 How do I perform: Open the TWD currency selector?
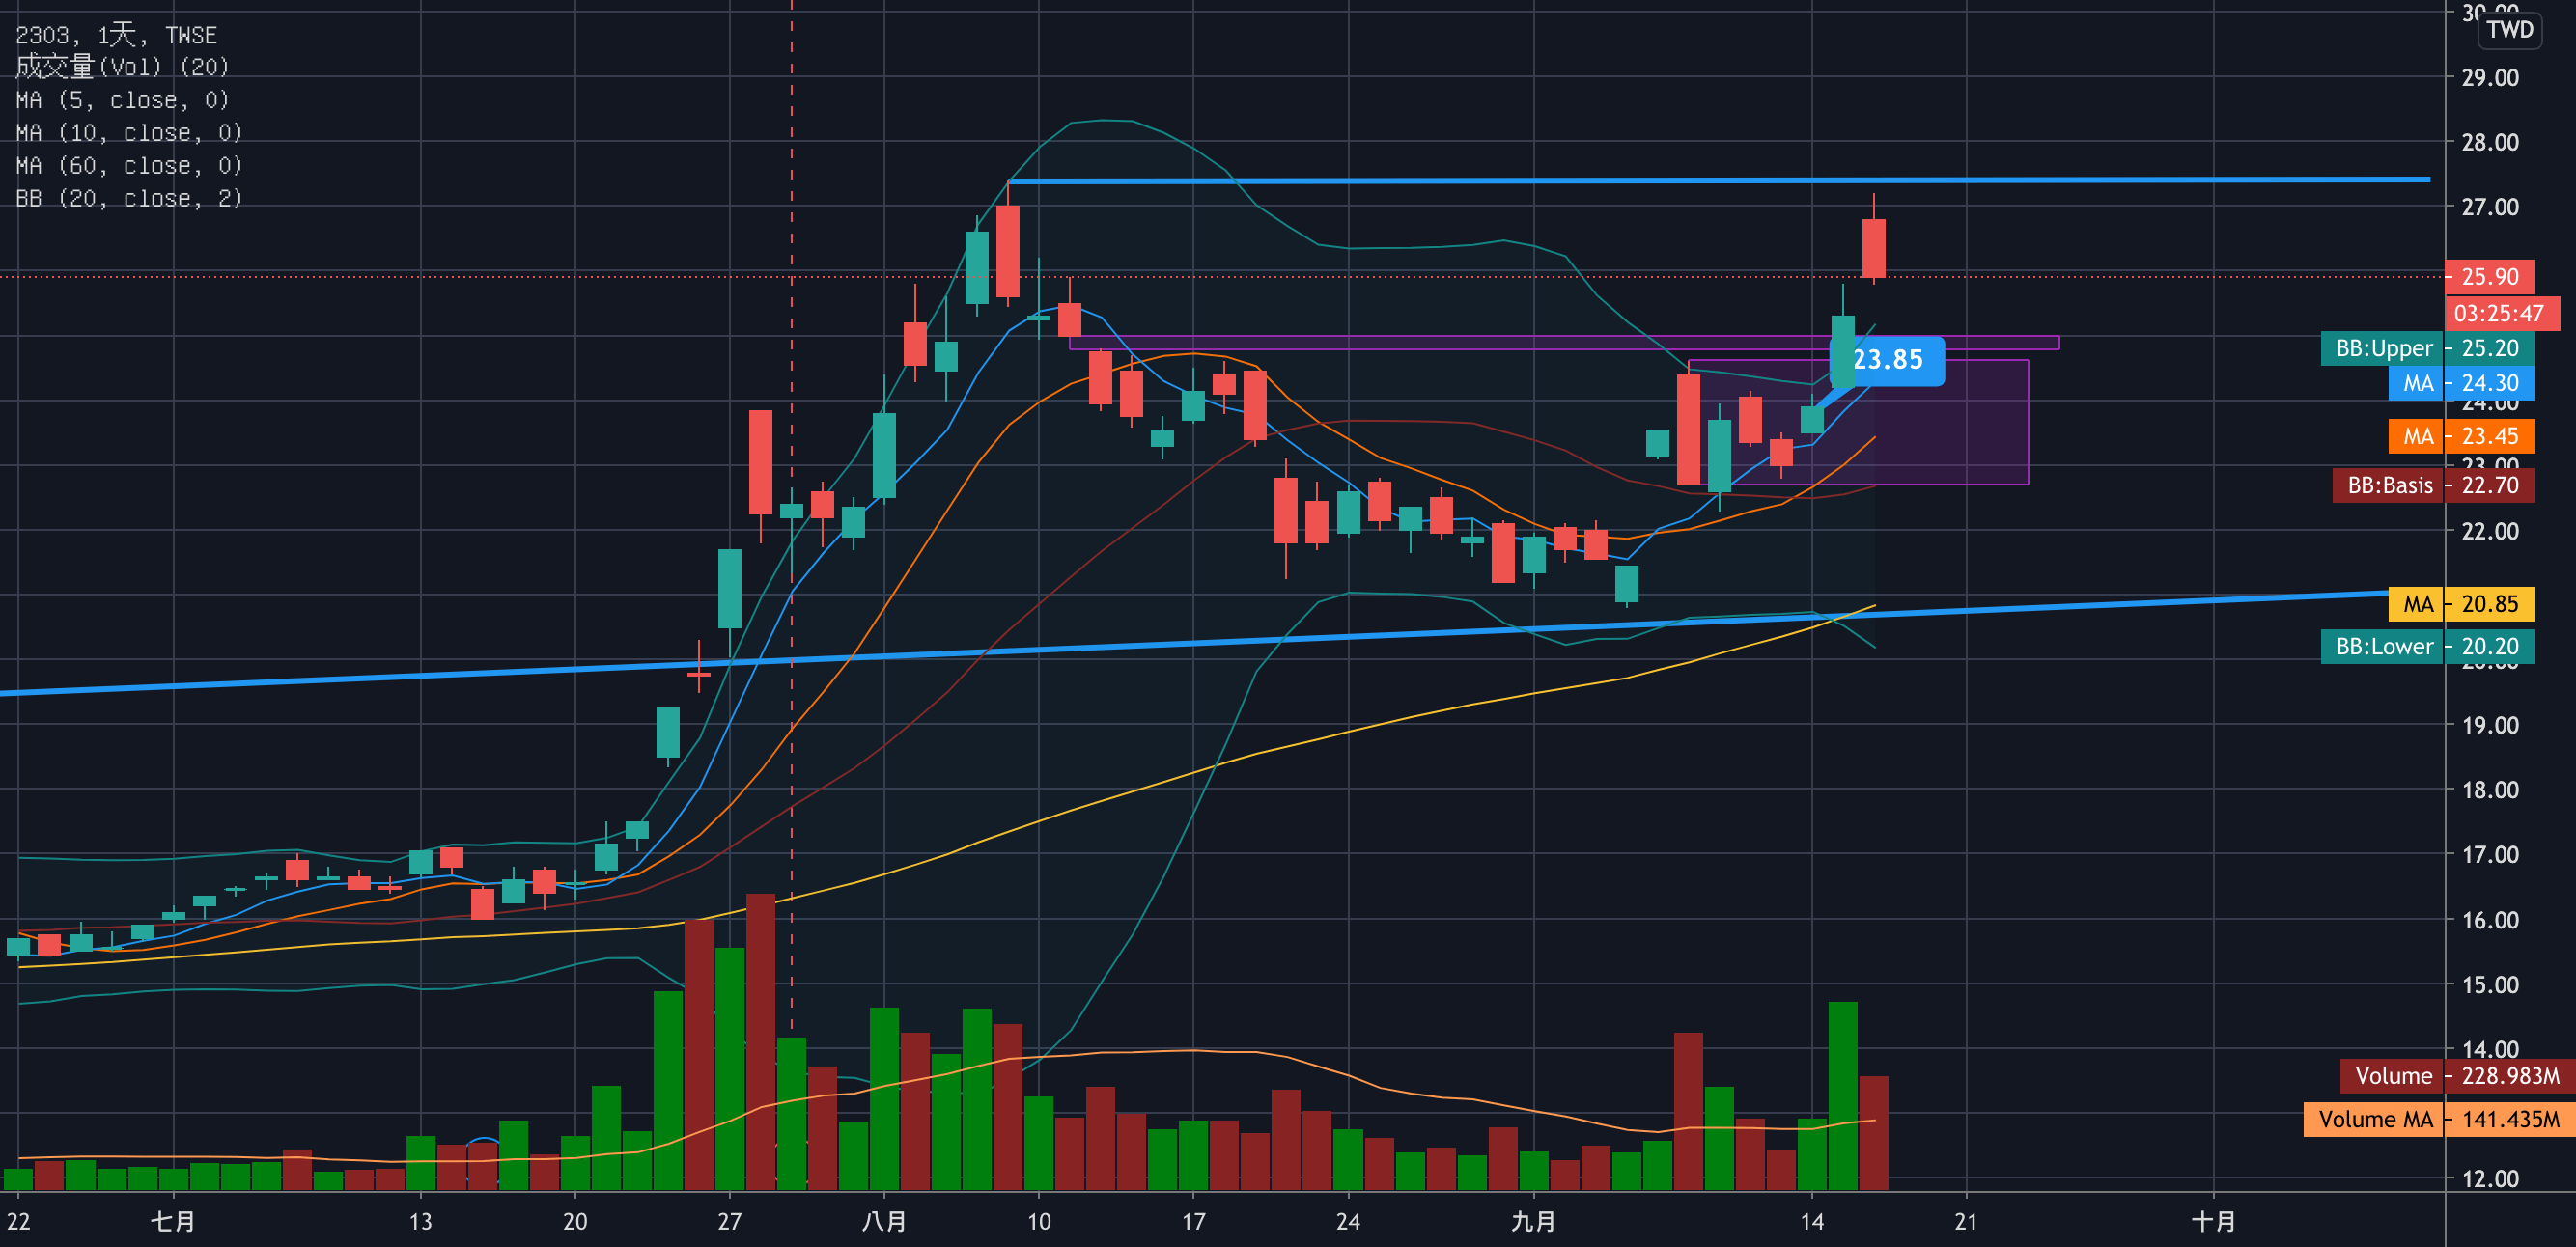2510,30
